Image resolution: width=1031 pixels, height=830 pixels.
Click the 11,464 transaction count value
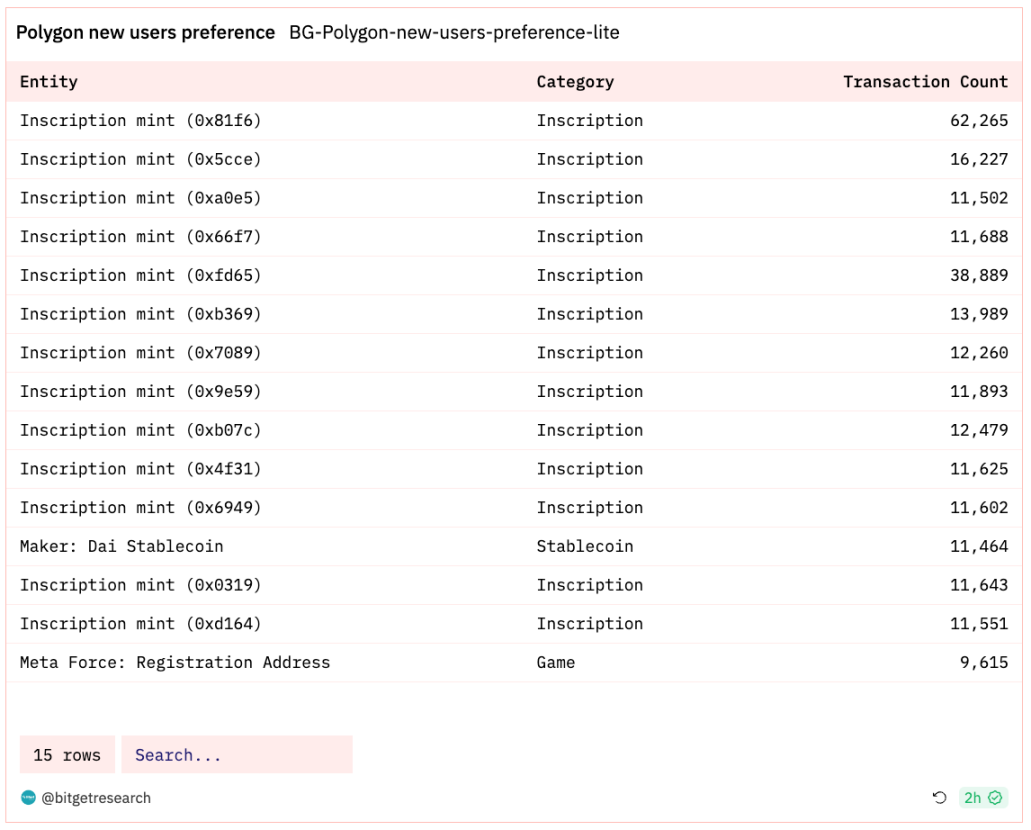[x=978, y=546]
